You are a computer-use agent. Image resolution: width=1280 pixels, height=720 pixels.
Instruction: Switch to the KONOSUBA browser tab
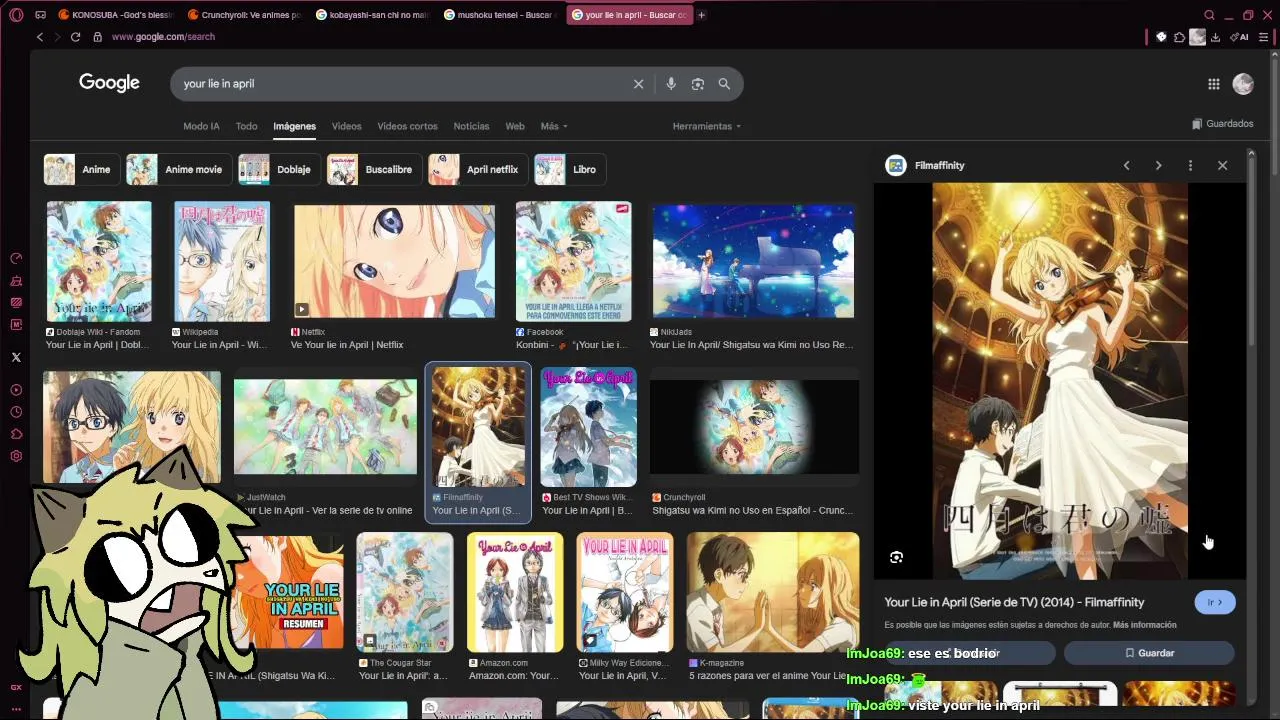116,15
